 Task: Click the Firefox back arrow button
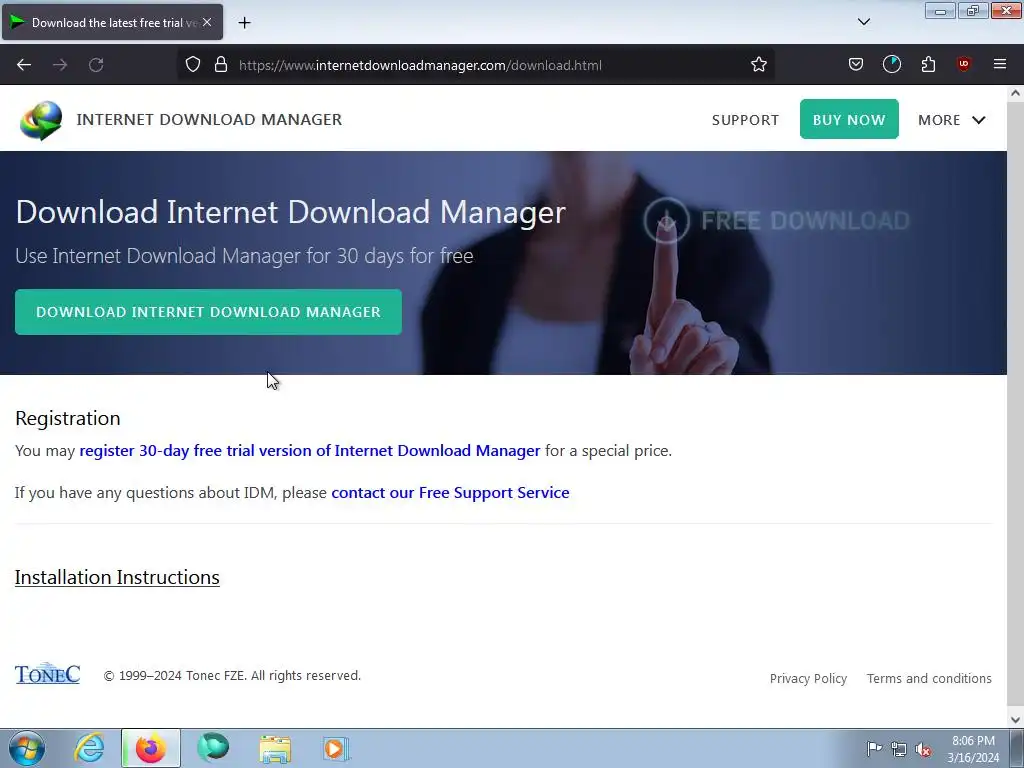pyautogui.click(x=24, y=65)
